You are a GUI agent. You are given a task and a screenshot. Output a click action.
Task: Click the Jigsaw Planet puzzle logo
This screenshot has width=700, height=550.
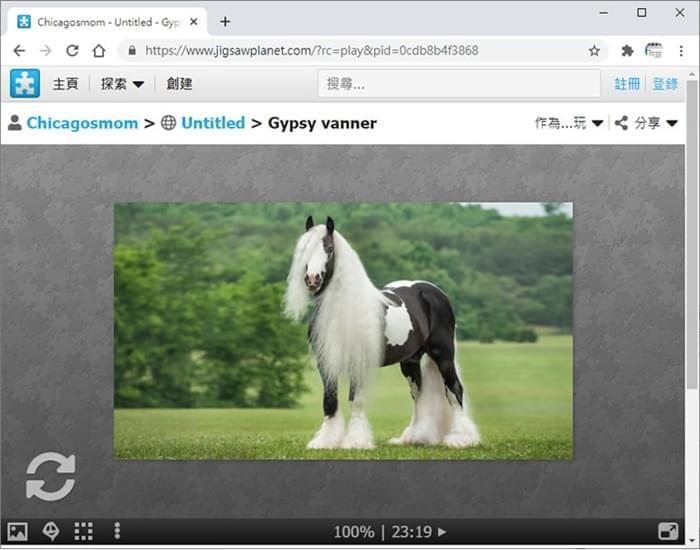point(25,83)
